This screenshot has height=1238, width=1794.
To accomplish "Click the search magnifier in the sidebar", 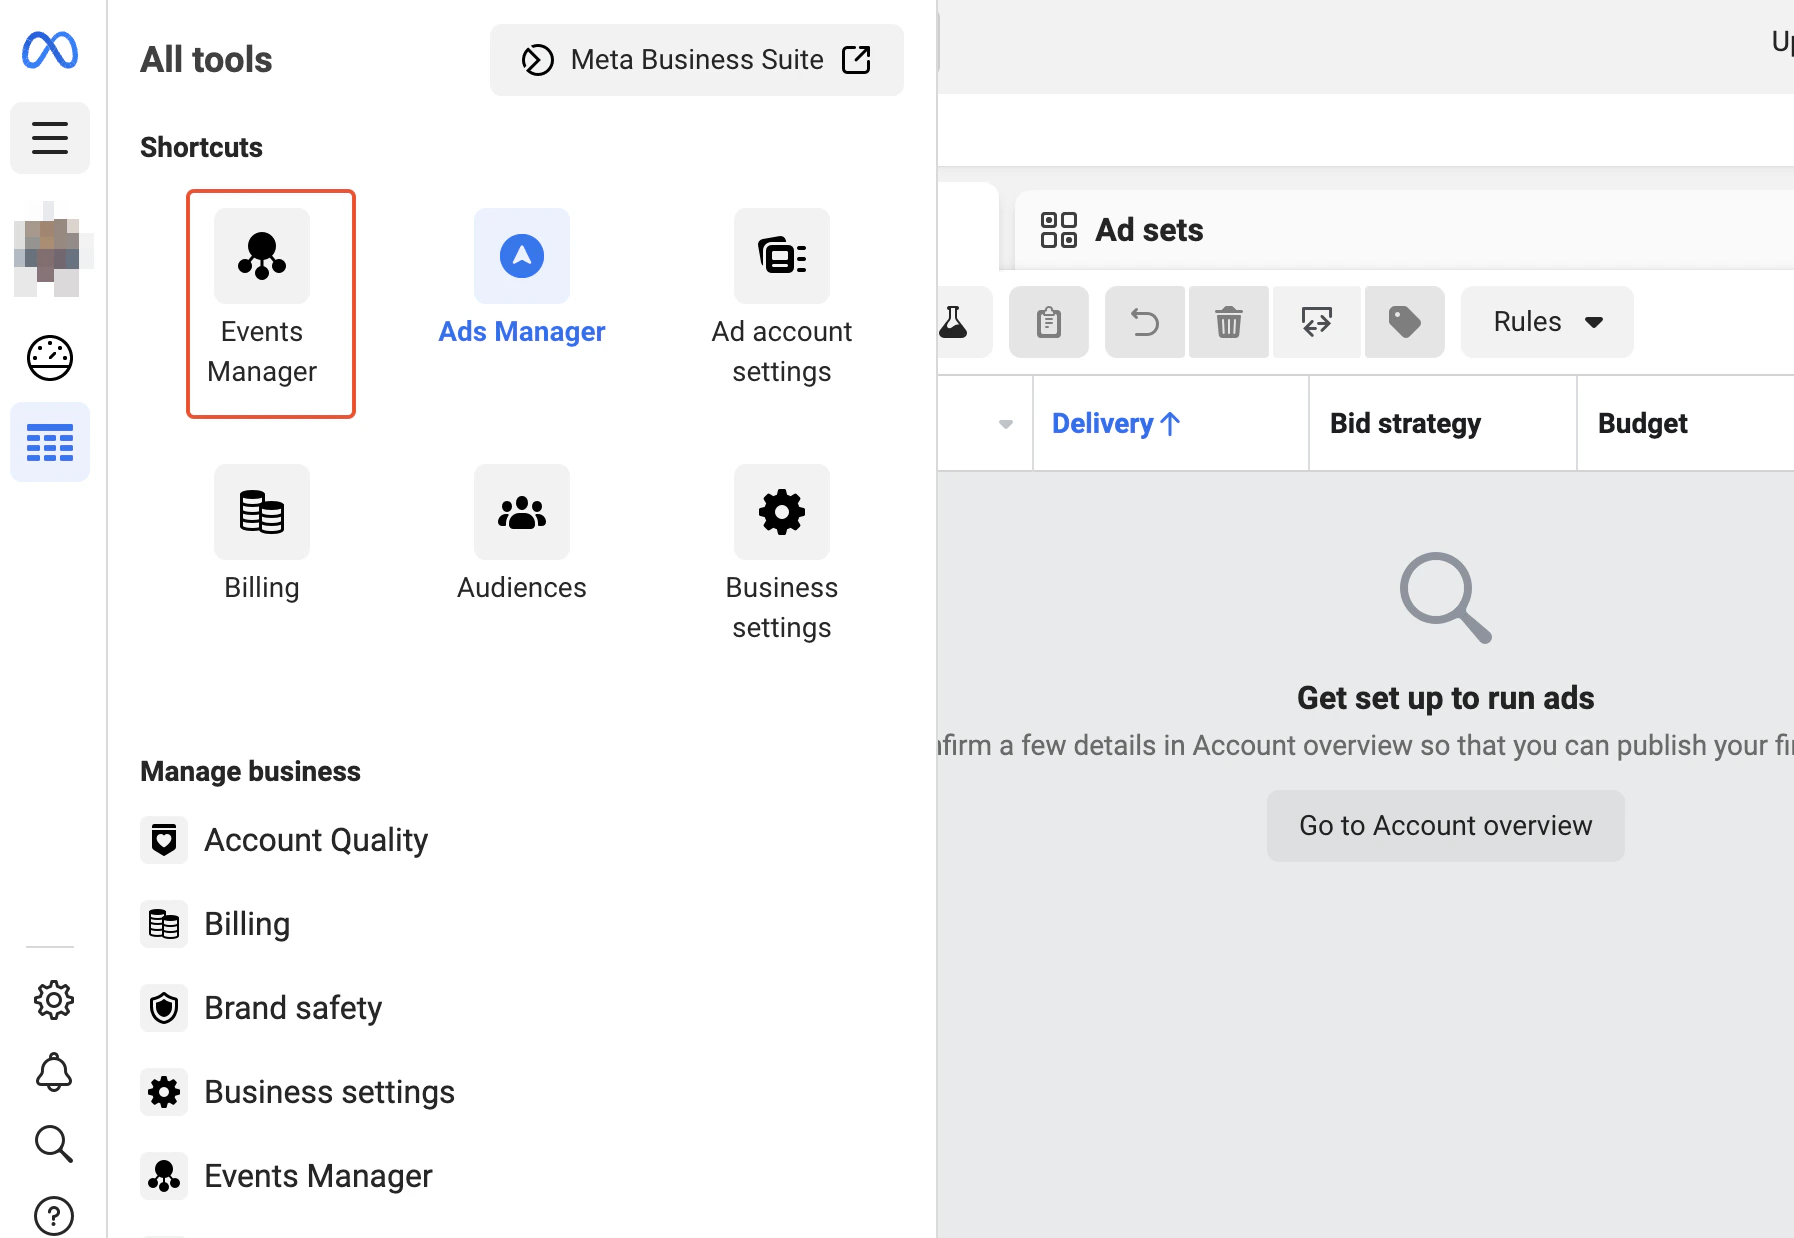I will [x=54, y=1144].
